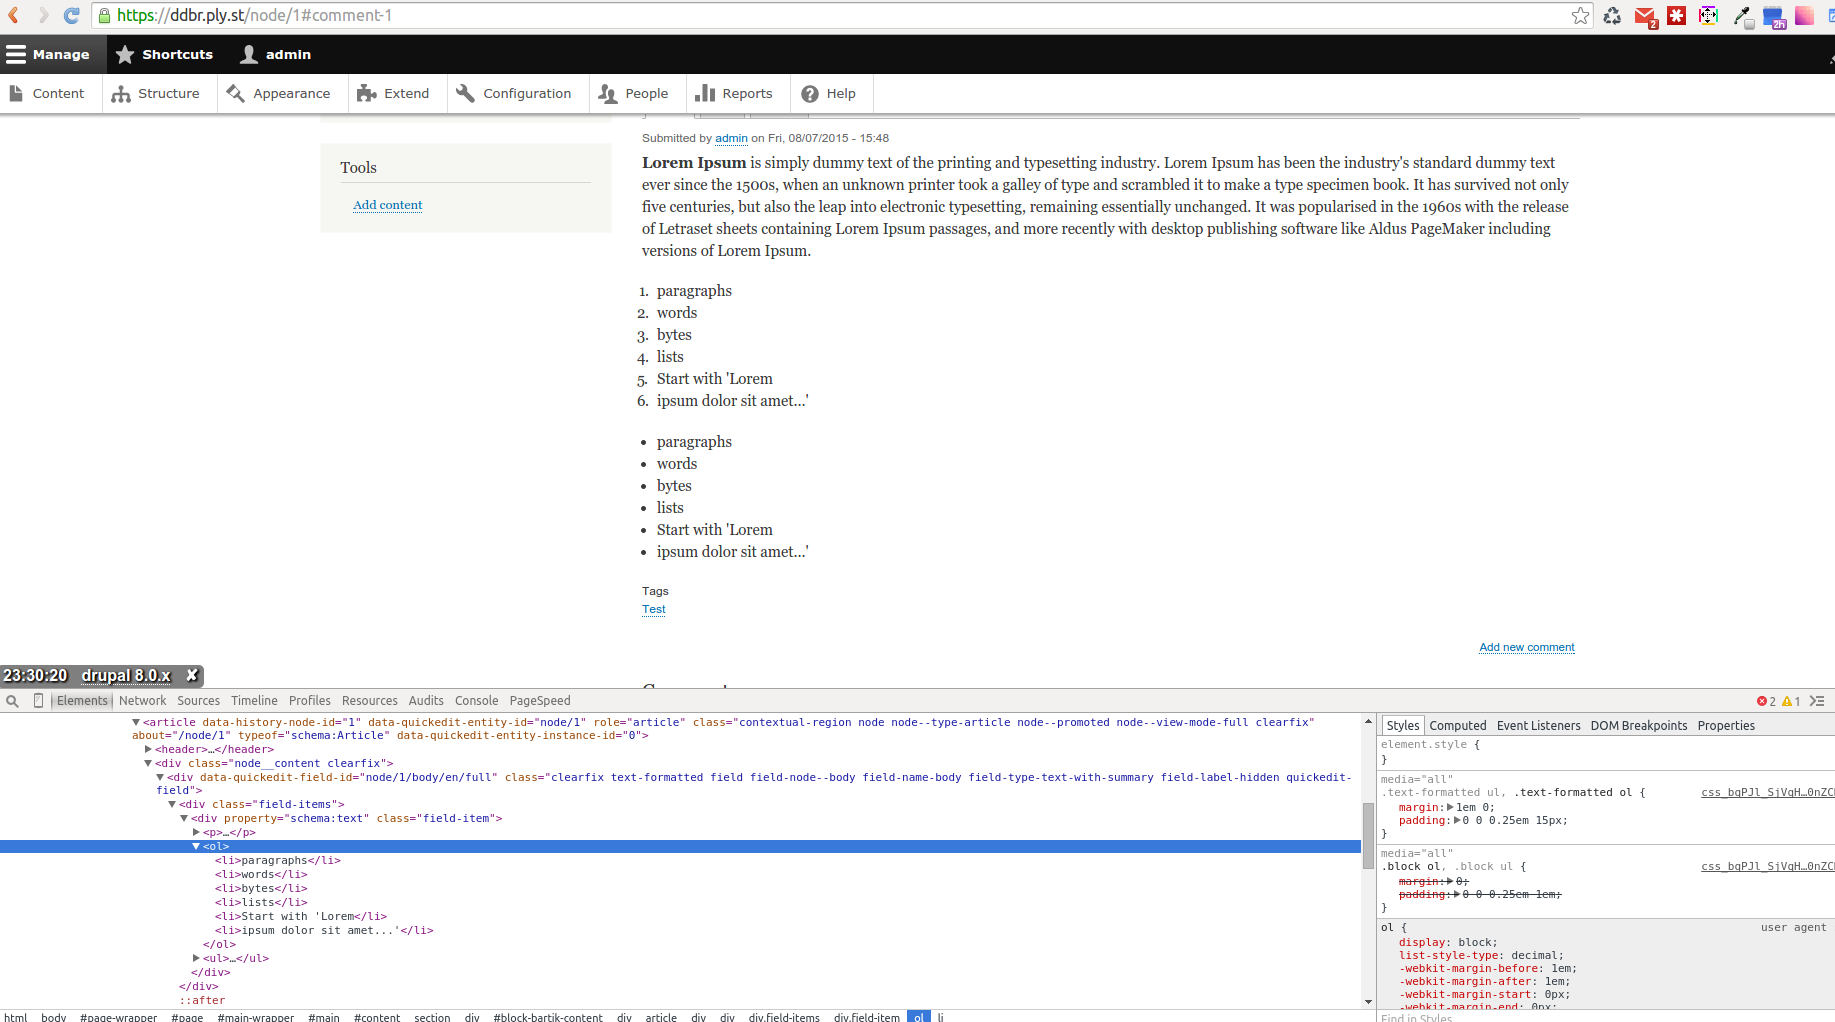Select the inspect element magnifier in DevTools
Image resolution: width=1835 pixels, height=1022 pixels.
(12, 700)
